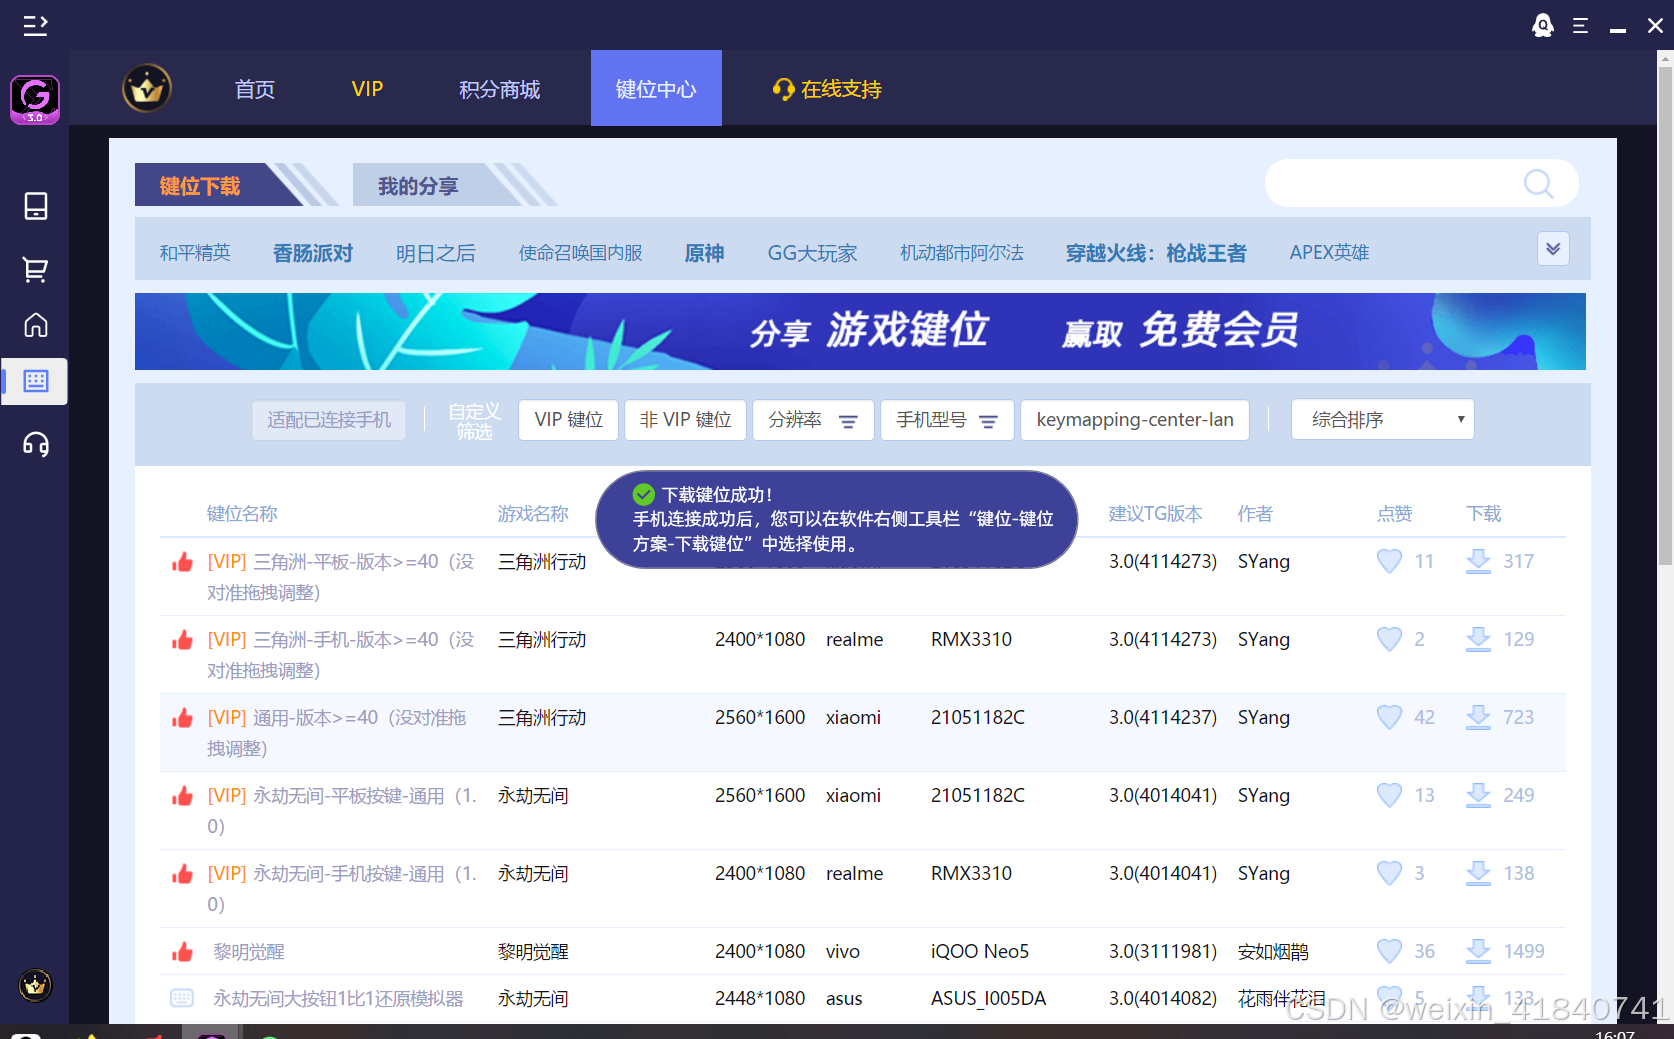Image resolution: width=1674 pixels, height=1039 pixels.
Task: Click the 下载 column header
Action: tap(1484, 514)
